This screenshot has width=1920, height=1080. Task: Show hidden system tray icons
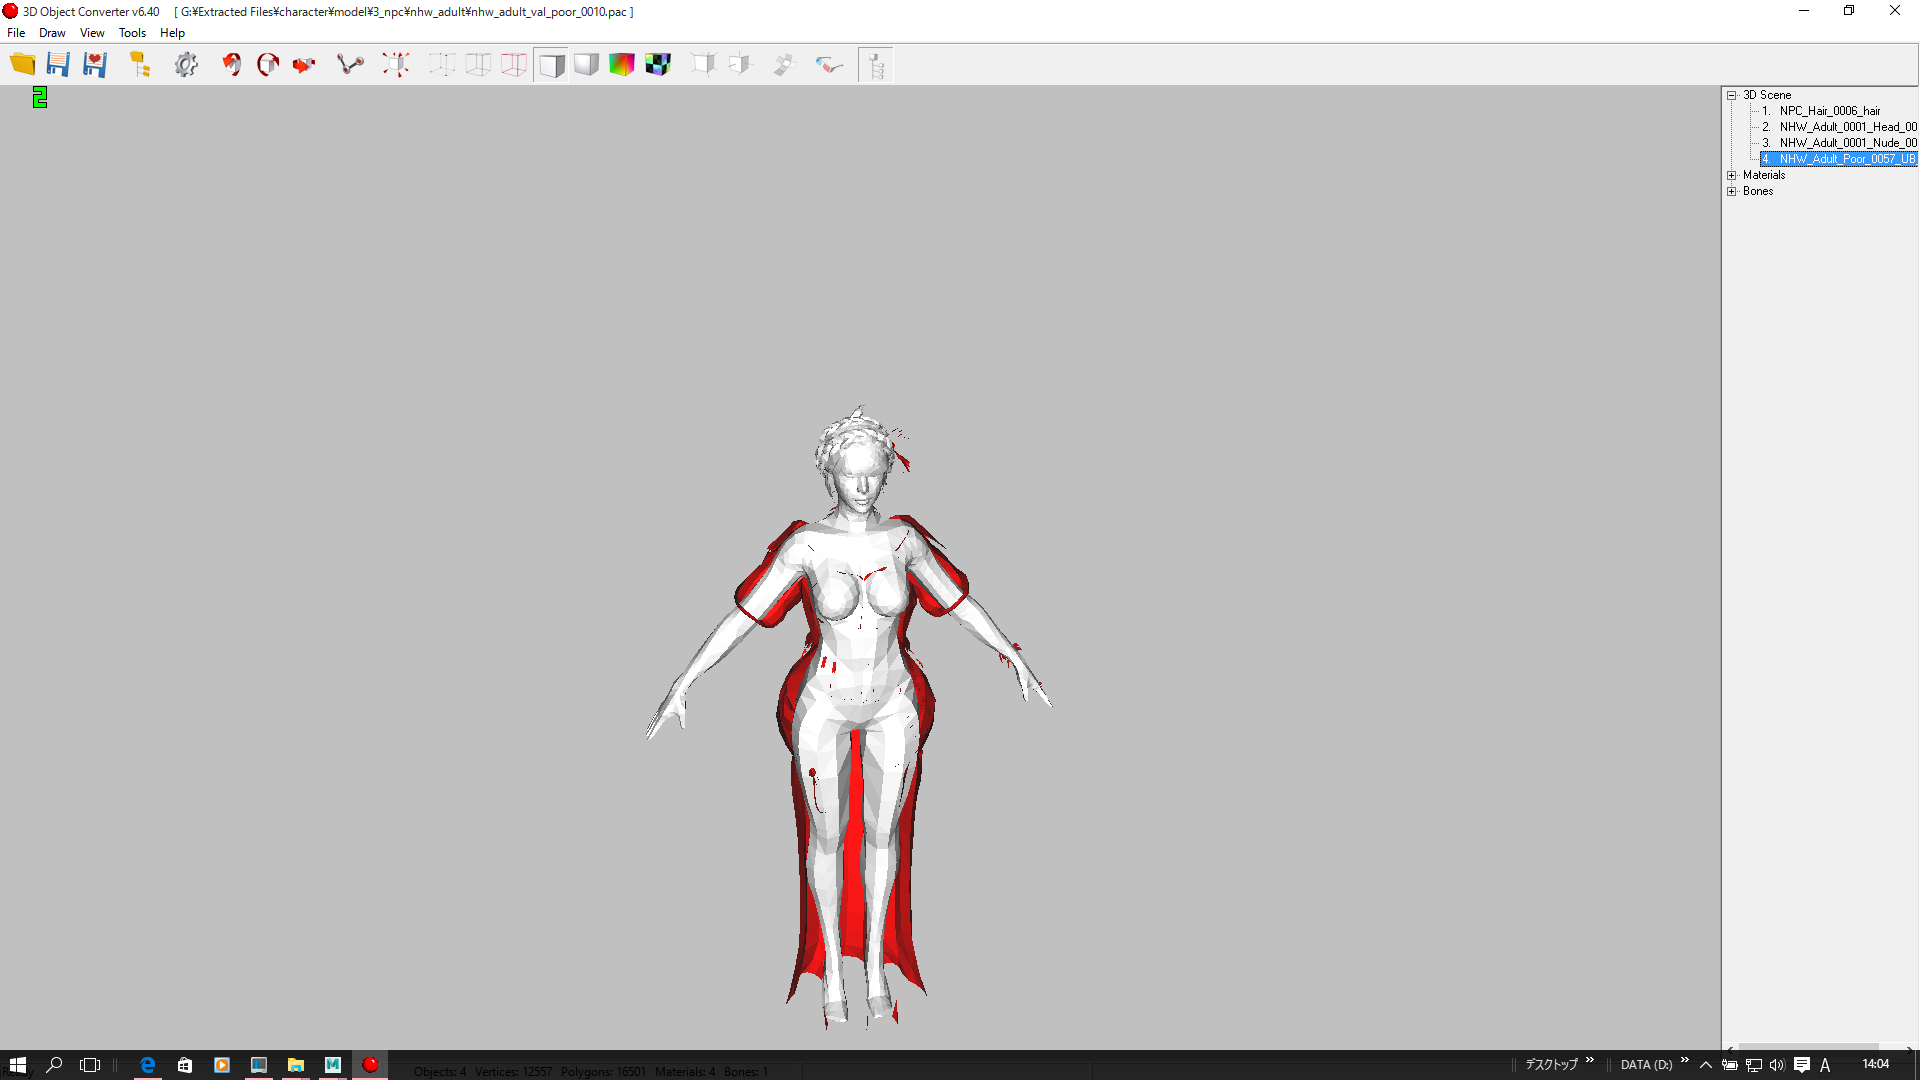1706,1065
